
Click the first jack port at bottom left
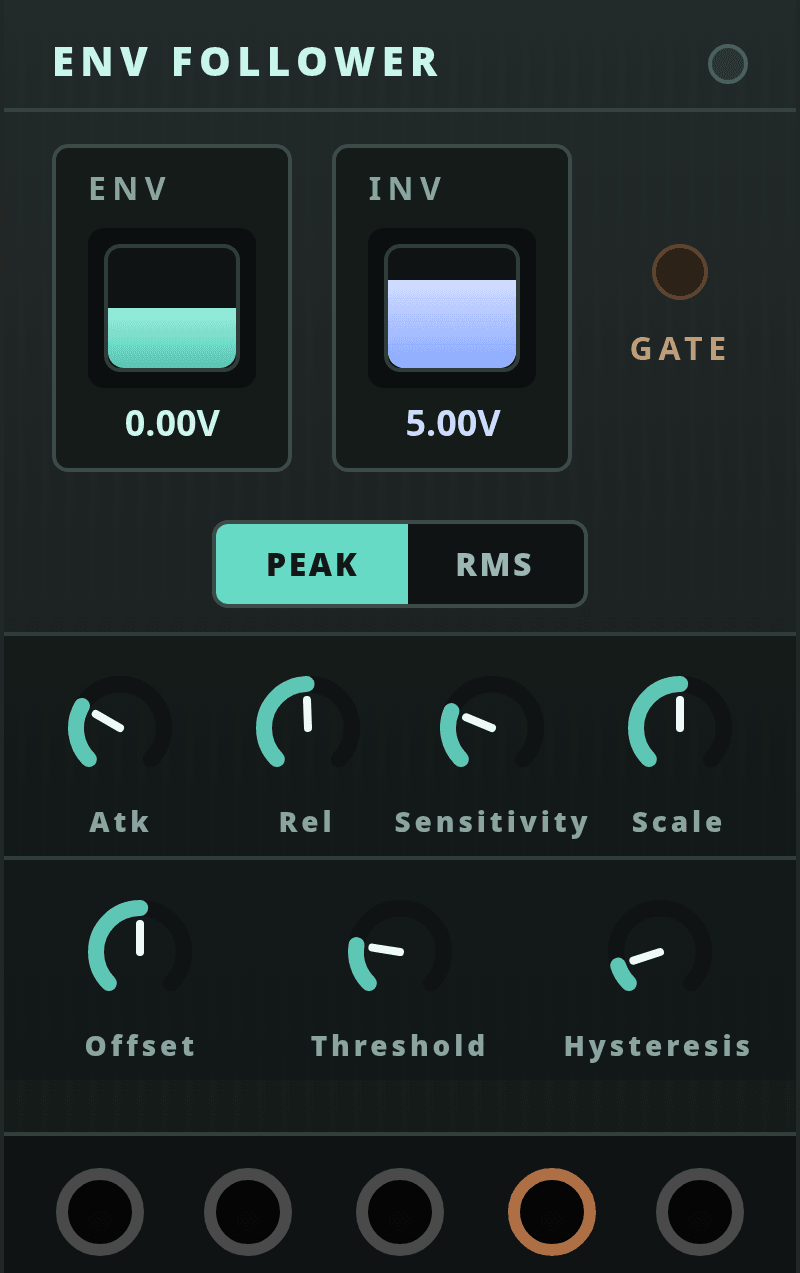(x=100, y=1212)
